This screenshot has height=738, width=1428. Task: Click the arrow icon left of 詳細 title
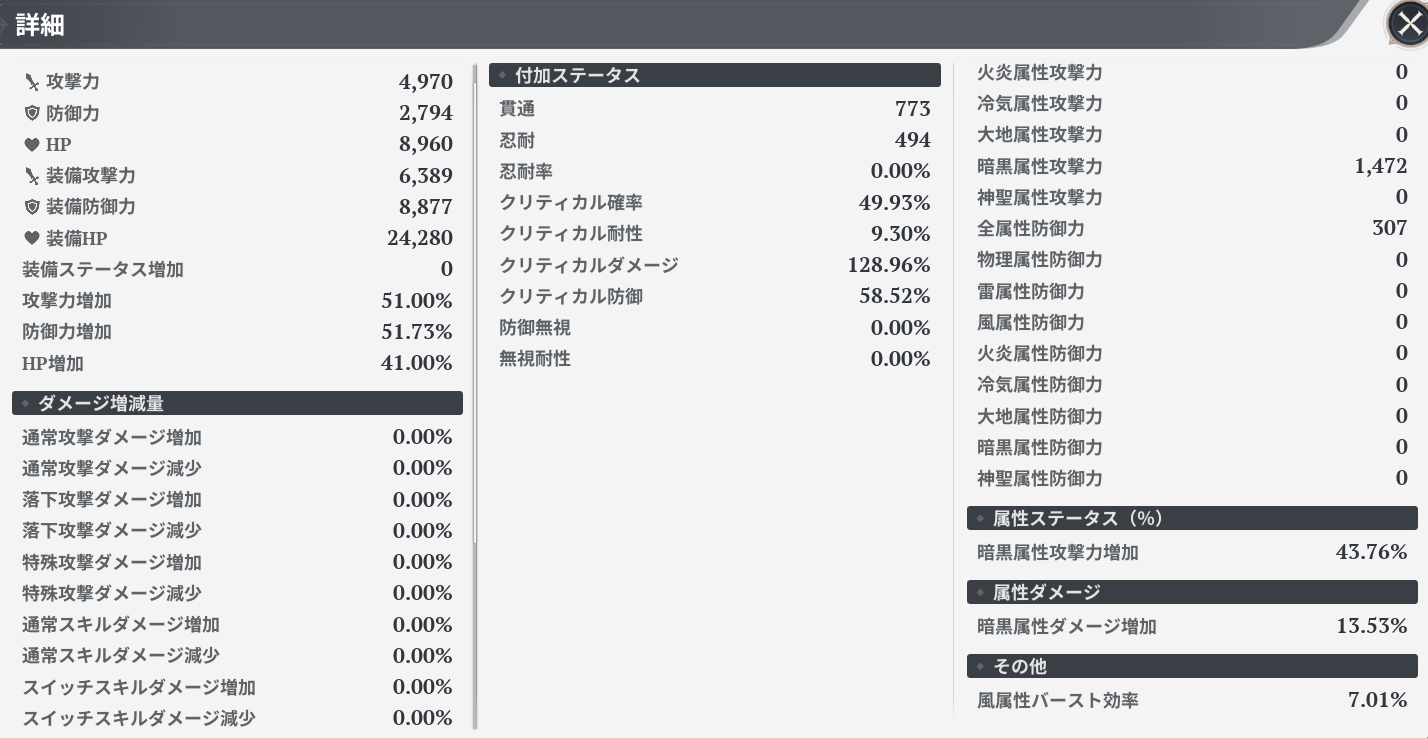[x=5, y=24]
